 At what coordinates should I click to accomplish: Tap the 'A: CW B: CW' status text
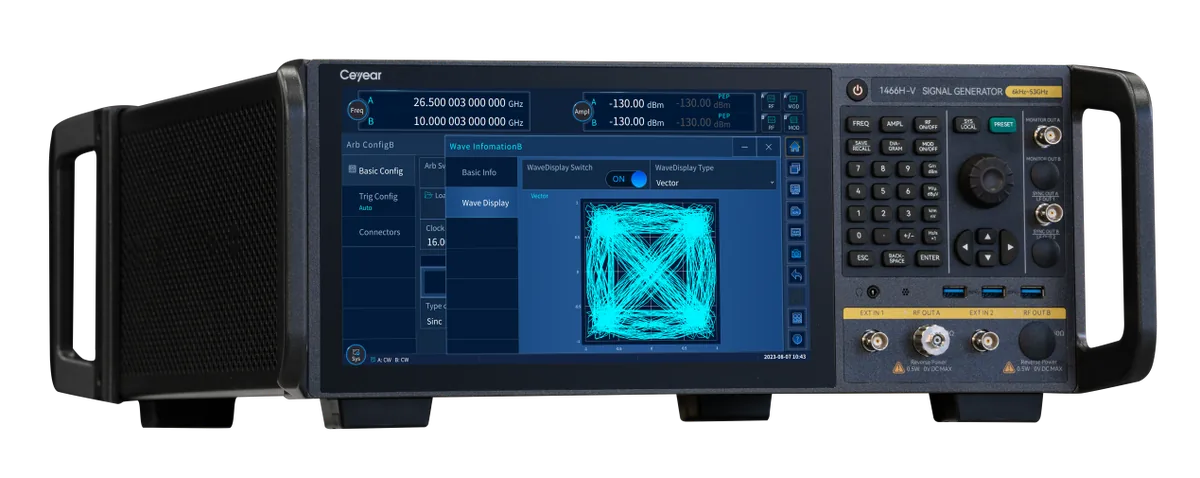tap(392, 359)
